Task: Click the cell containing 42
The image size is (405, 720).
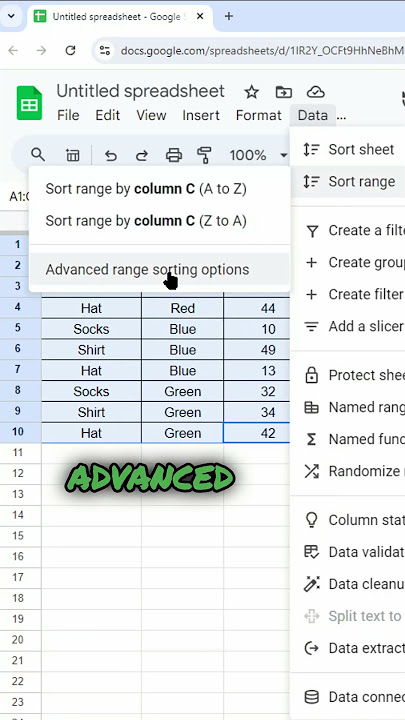Action: pos(257,433)
